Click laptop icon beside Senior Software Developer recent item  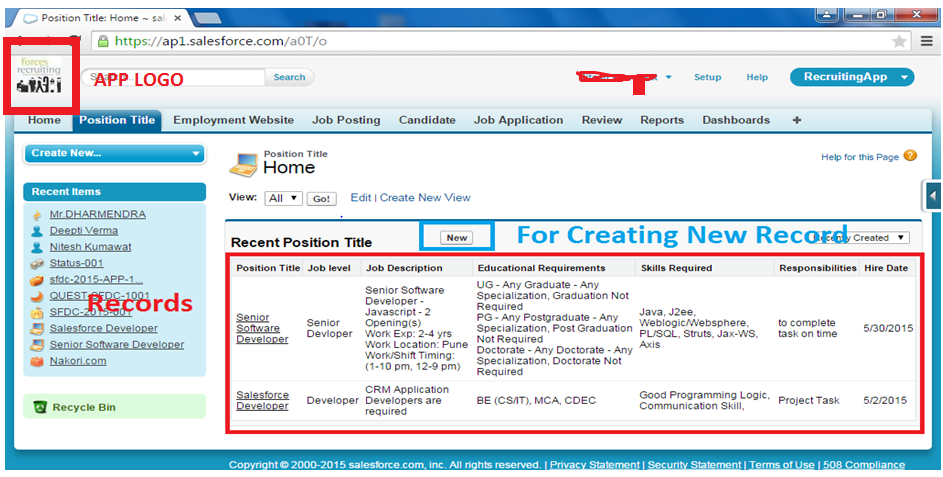[37, 345]
